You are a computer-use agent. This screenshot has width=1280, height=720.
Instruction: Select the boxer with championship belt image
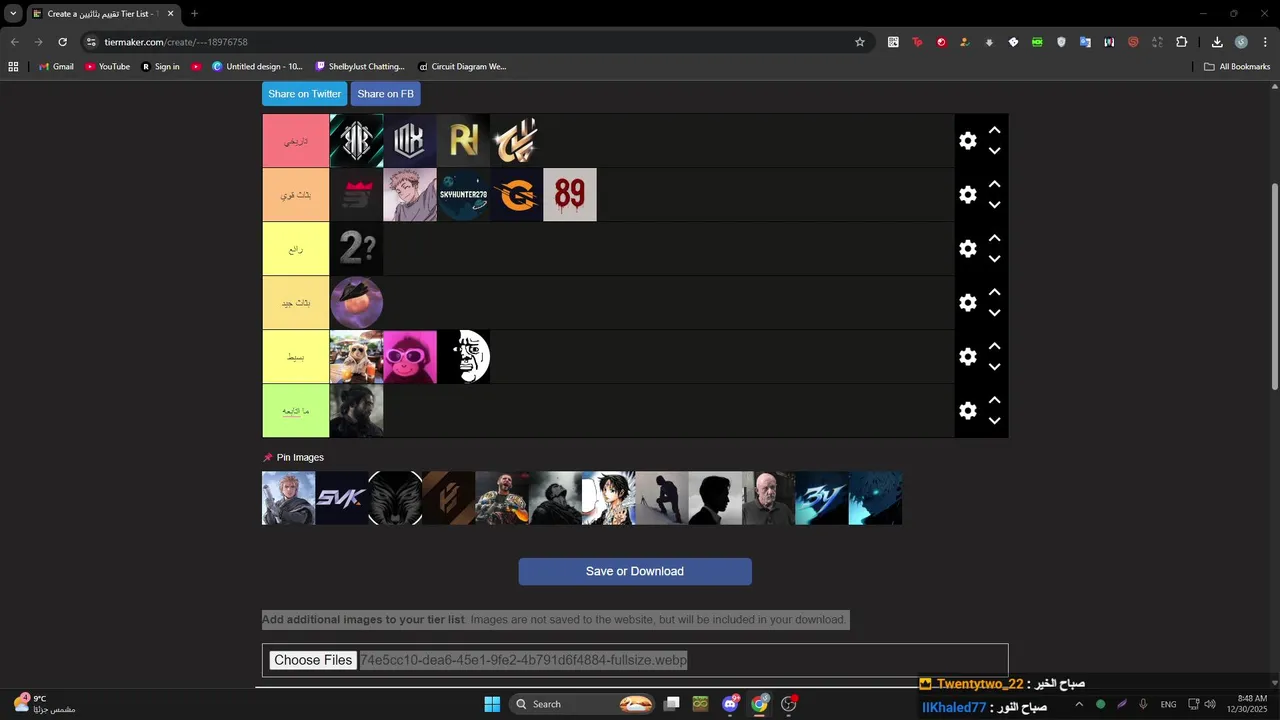[502, 498]
